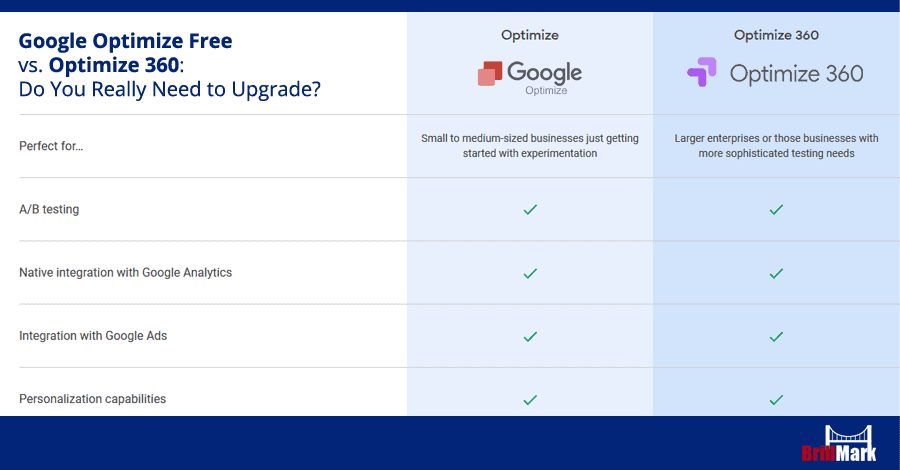The width and height of the screenshot is (900, 470).
Task: Click 'Native integration with Google Analytics' label
Action: pos(126,273)
